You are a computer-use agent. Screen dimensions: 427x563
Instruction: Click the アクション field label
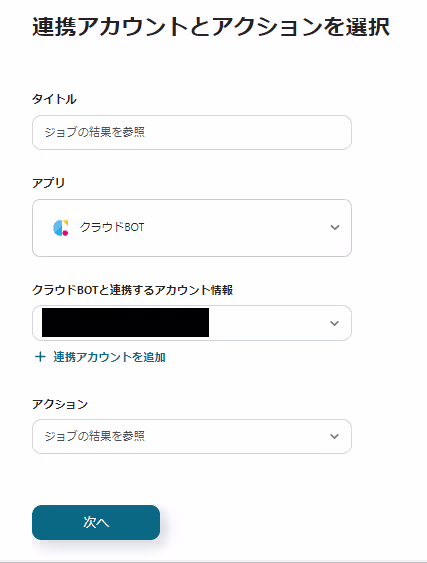click(60, 404)
